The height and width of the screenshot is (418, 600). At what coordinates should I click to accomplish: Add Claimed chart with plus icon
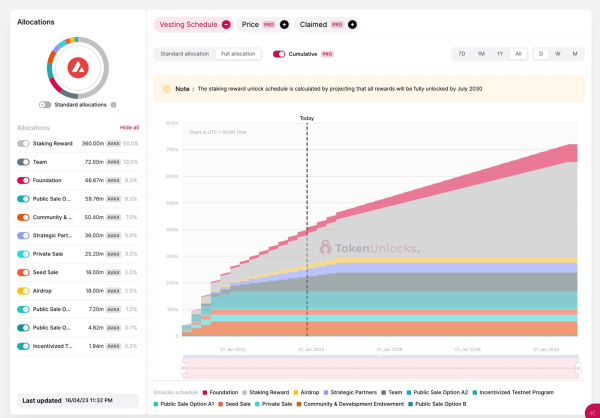352,24
